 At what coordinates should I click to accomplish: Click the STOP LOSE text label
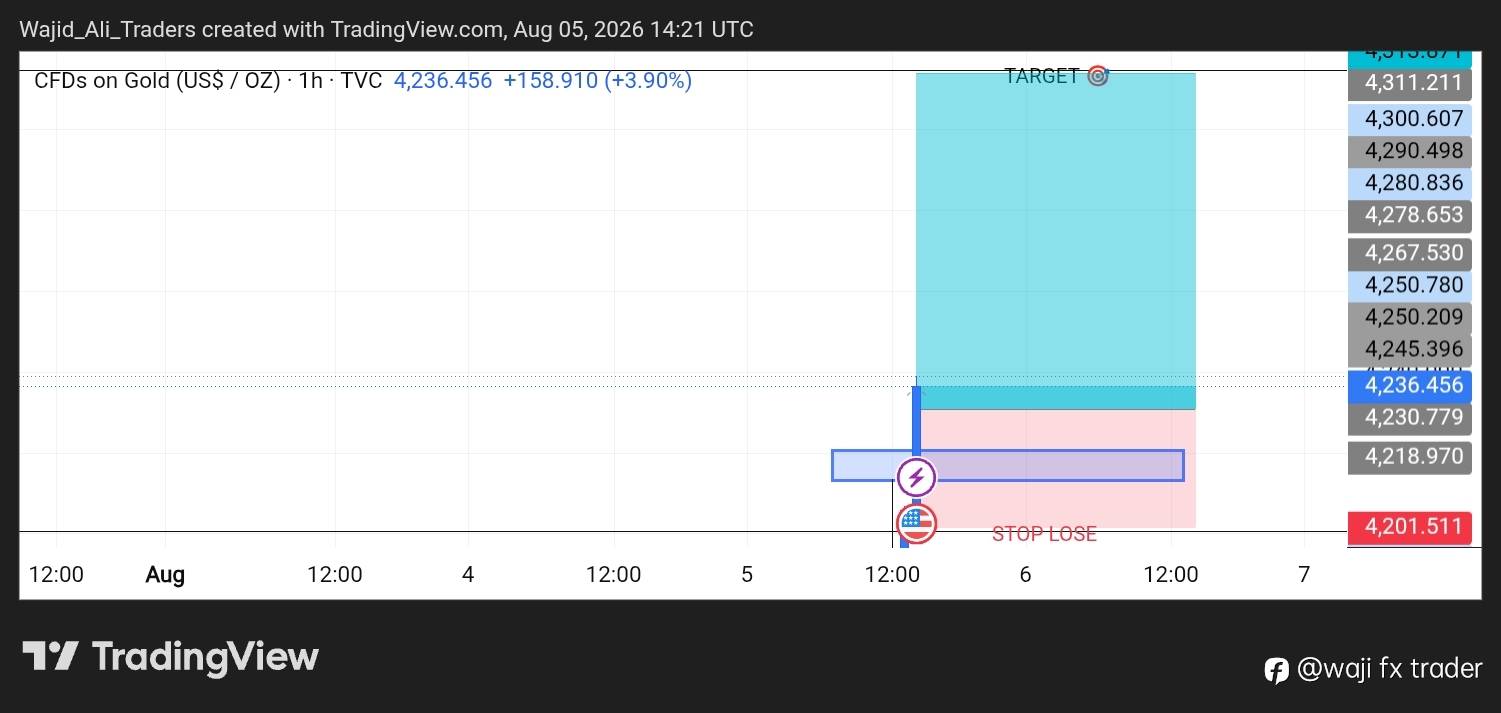pyautogui.click(x=1044, y=535)
